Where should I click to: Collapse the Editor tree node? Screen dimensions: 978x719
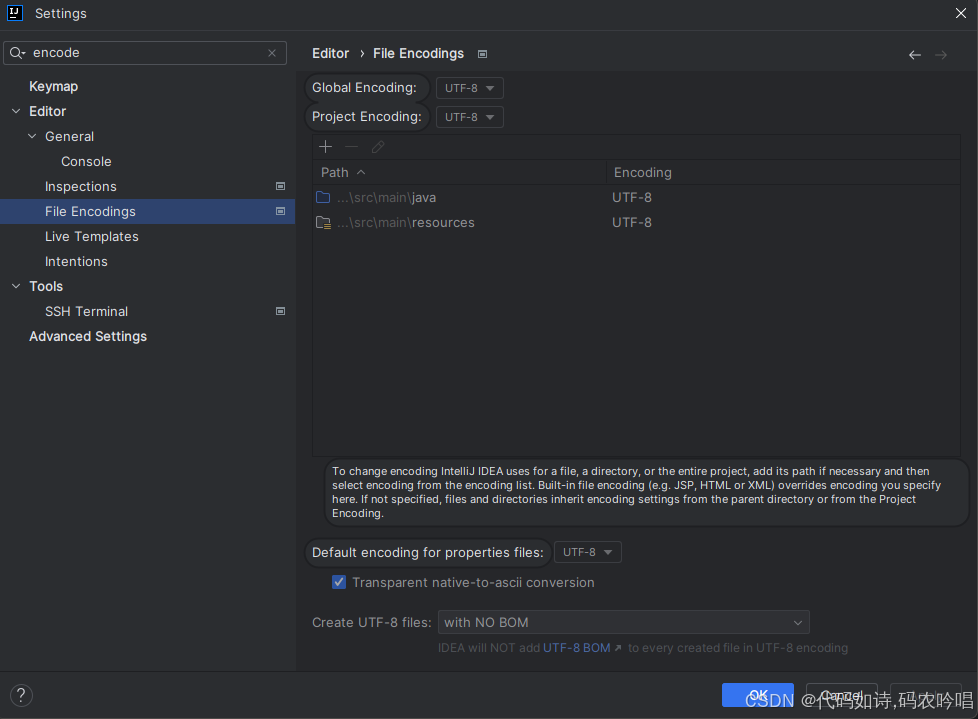(x=16, y=111)
